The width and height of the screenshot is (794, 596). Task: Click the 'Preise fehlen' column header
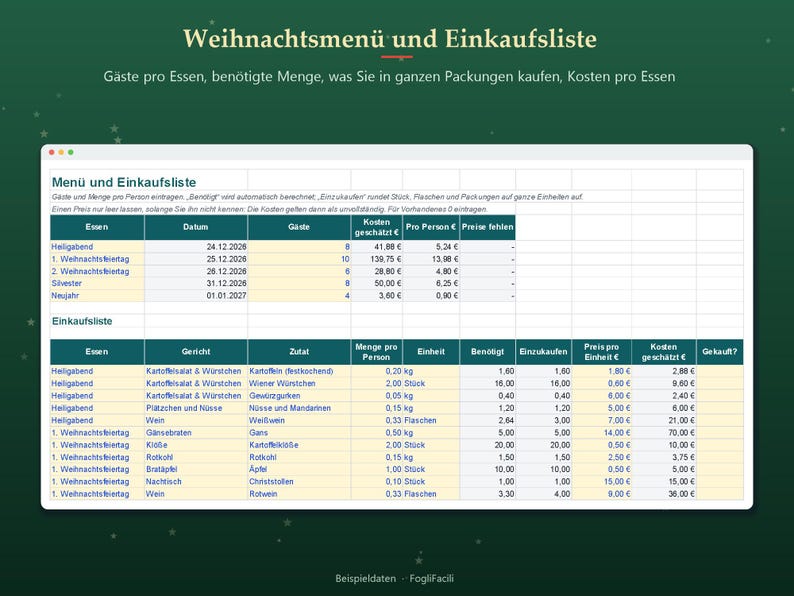point(488,227)
